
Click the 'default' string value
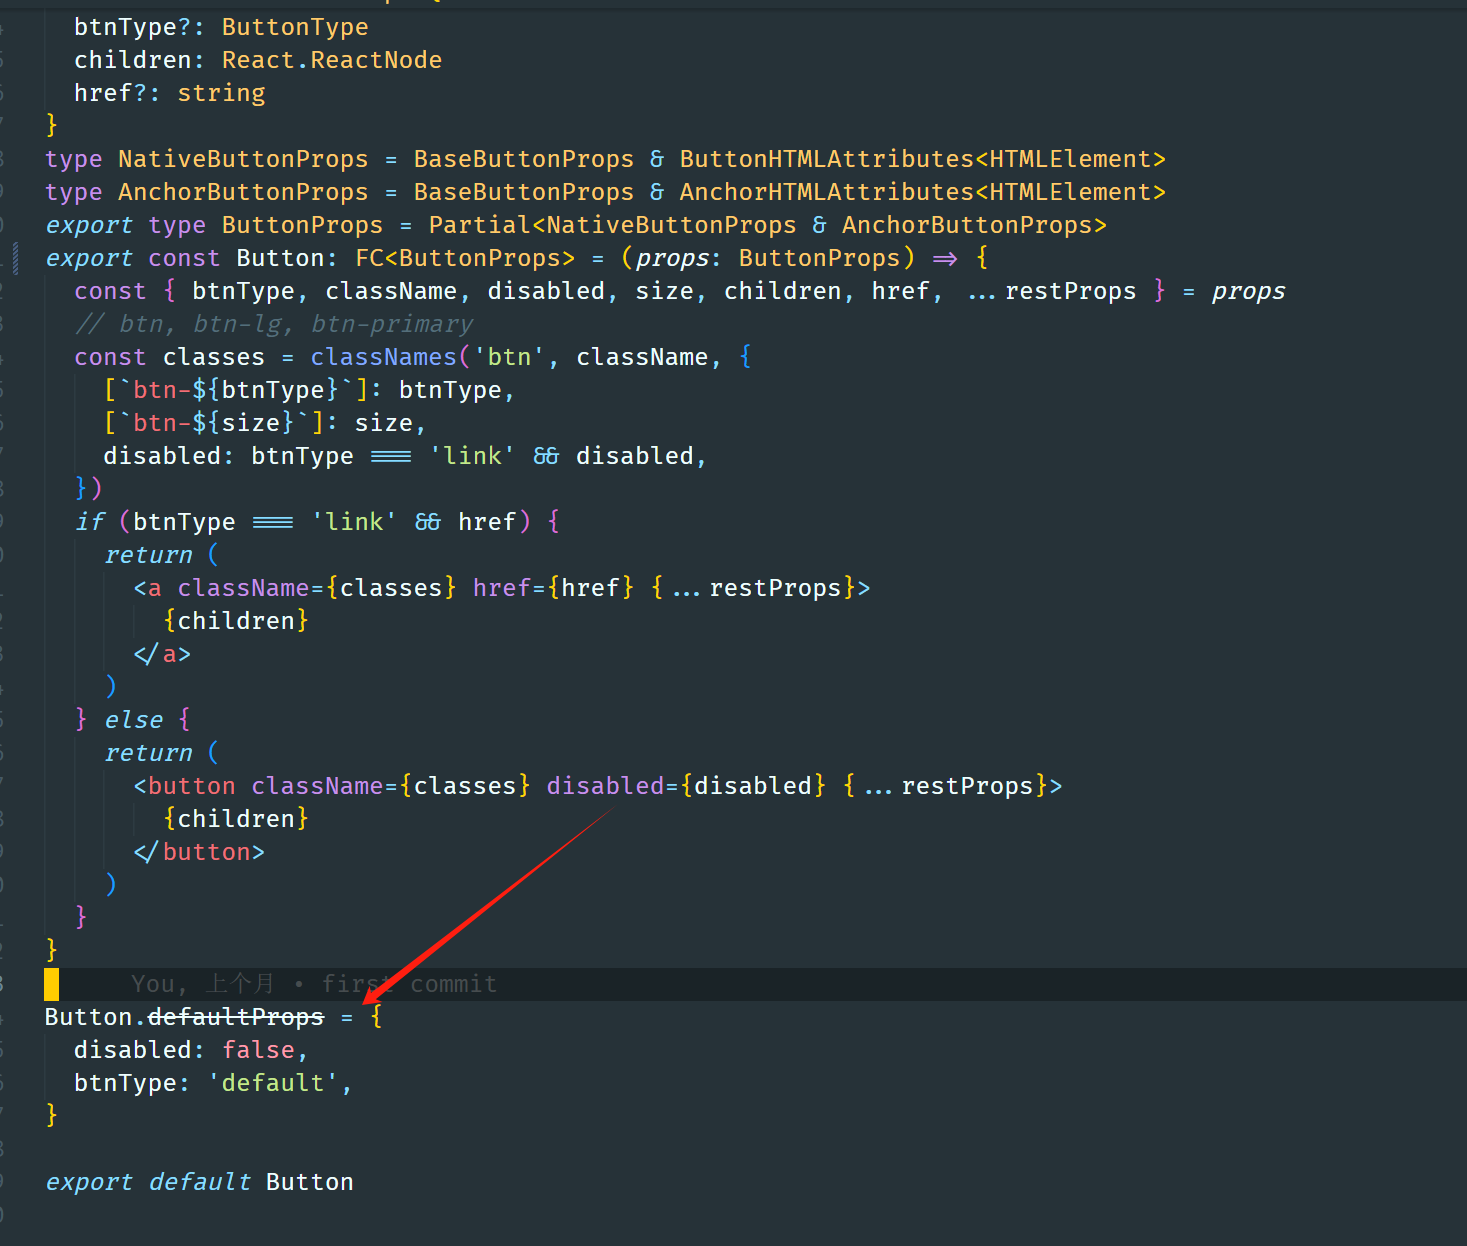(273, 1083)
